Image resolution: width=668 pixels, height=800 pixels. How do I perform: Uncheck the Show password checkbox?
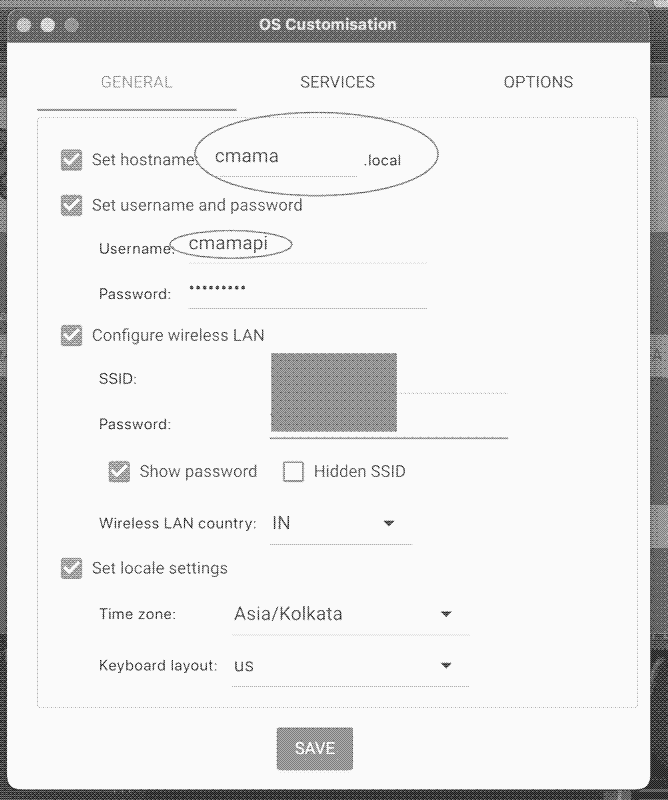pyautogui.click(x=120, y=471)
